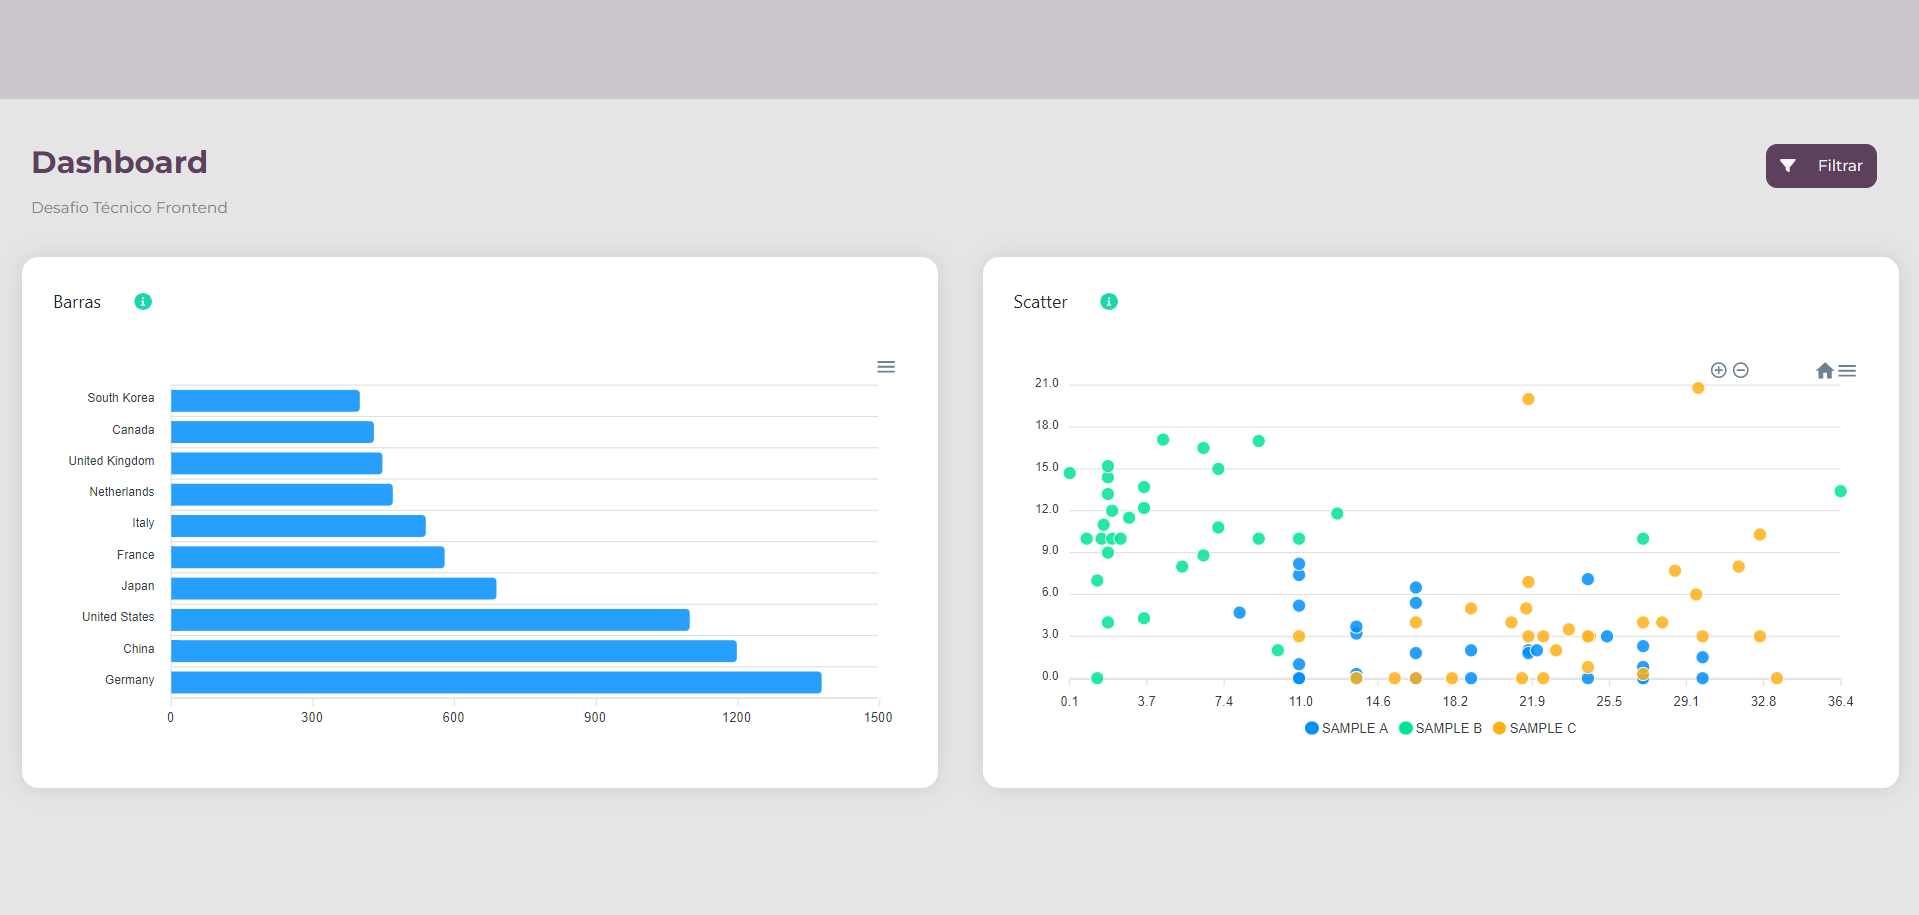Image resolution: width=1919 pixels, height=915 pixels.
Task: Select the United Kingdom bar
Action: click(x=277, y=463)
